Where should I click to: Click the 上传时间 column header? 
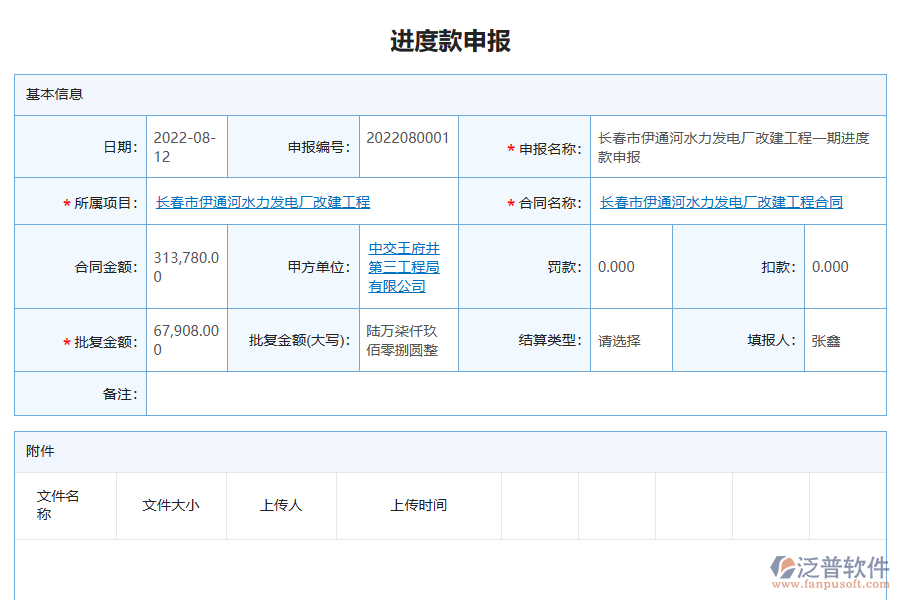(415, 505)
